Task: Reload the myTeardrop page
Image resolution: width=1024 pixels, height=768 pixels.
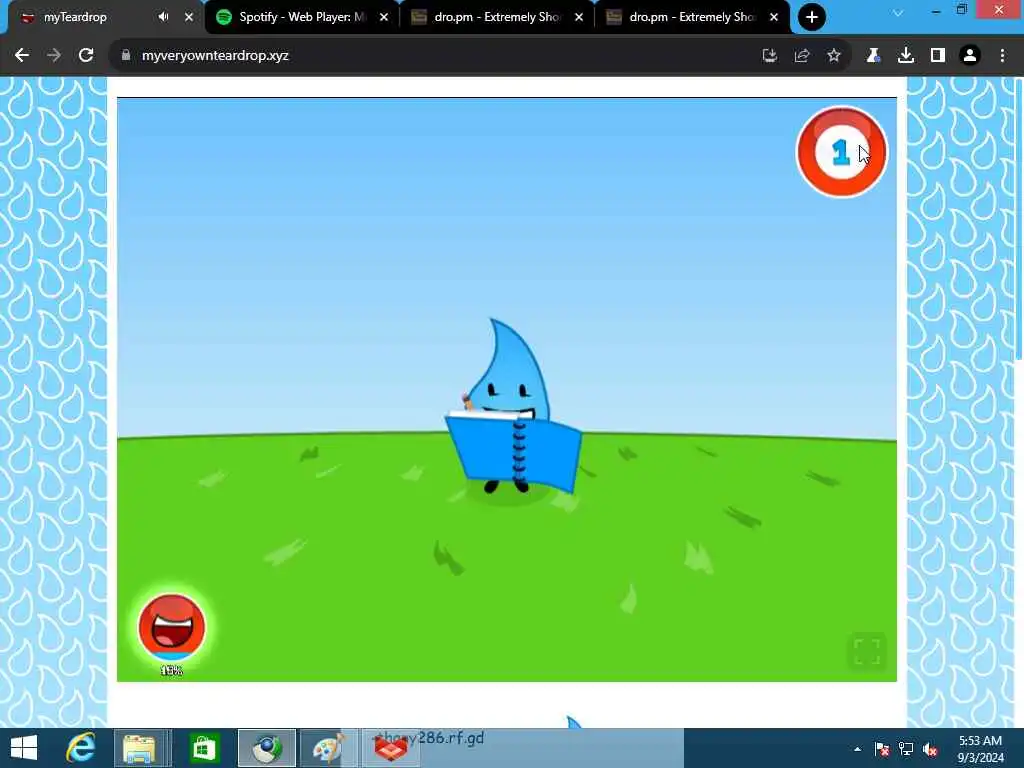Action: coord(86,56)
